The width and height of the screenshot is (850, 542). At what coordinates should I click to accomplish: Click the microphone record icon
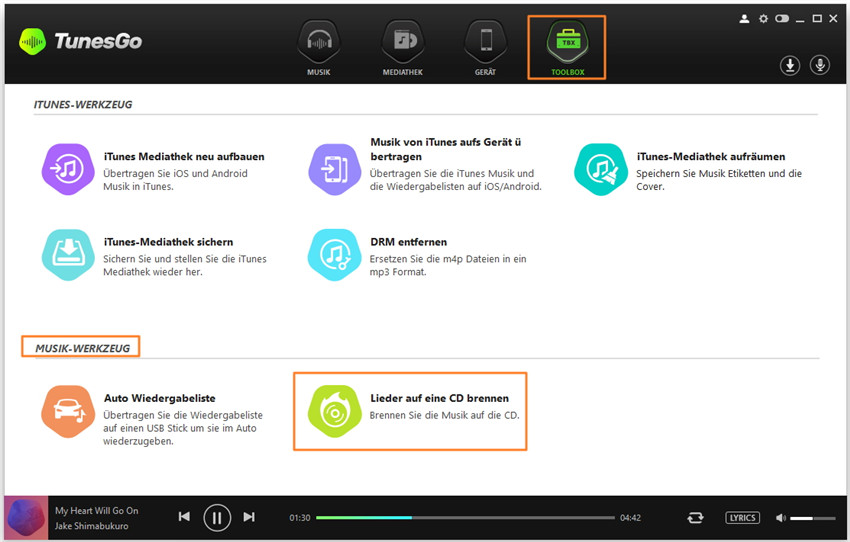tap(820, 66)
